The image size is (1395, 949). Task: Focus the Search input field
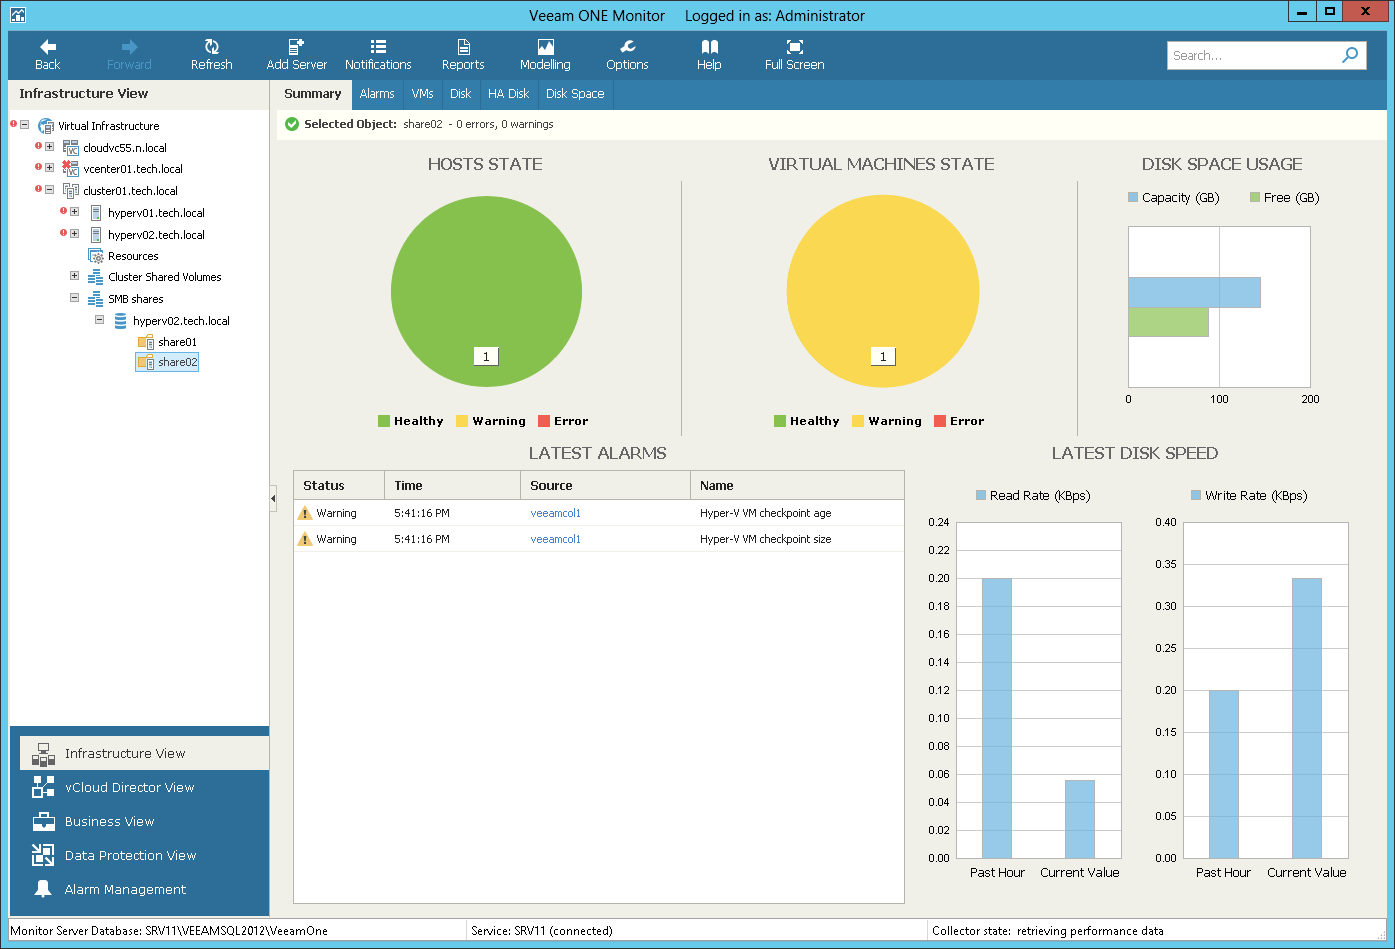pos(1254,56)
